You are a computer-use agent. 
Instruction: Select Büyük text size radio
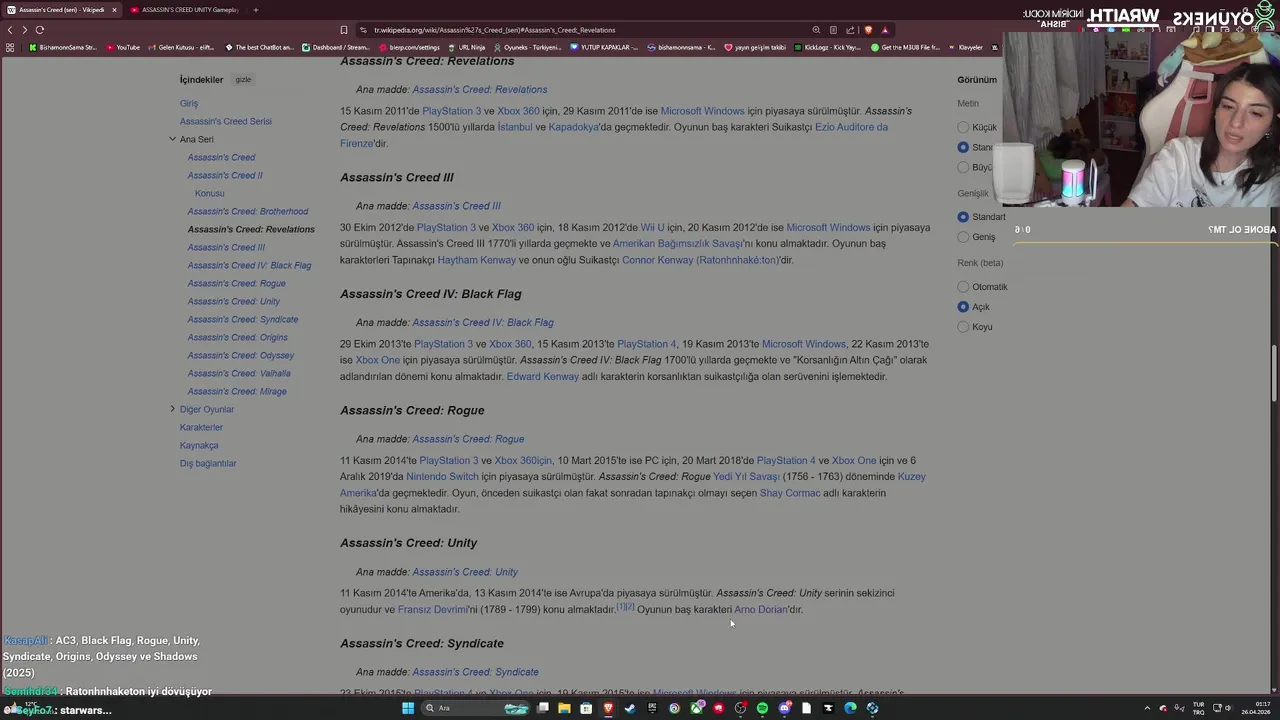[963, 167]
